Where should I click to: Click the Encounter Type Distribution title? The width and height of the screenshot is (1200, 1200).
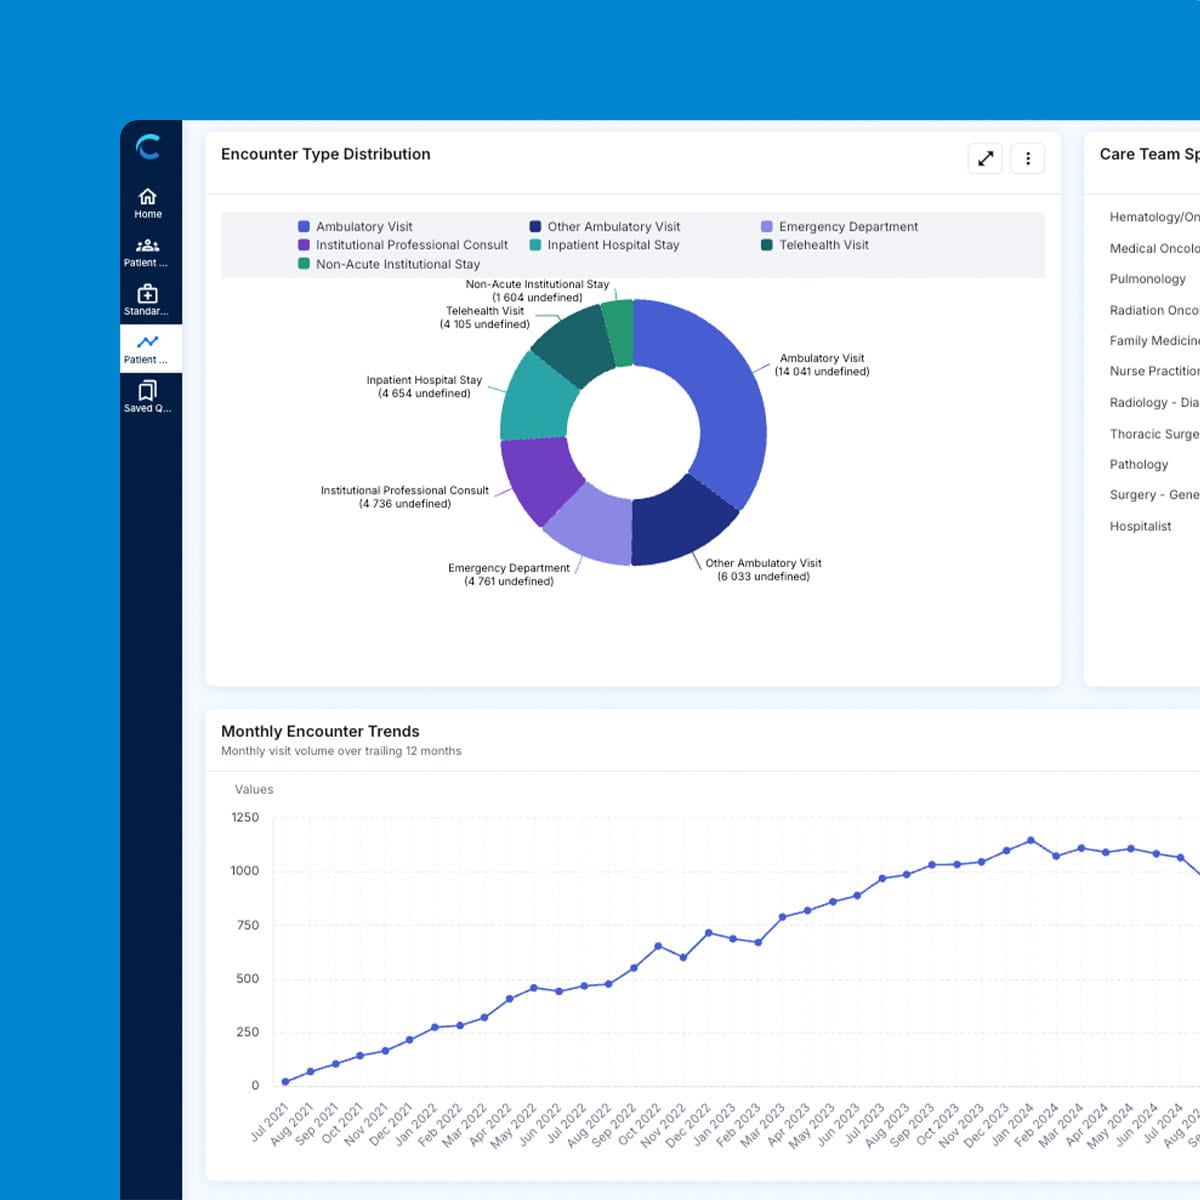pos(326,154)
